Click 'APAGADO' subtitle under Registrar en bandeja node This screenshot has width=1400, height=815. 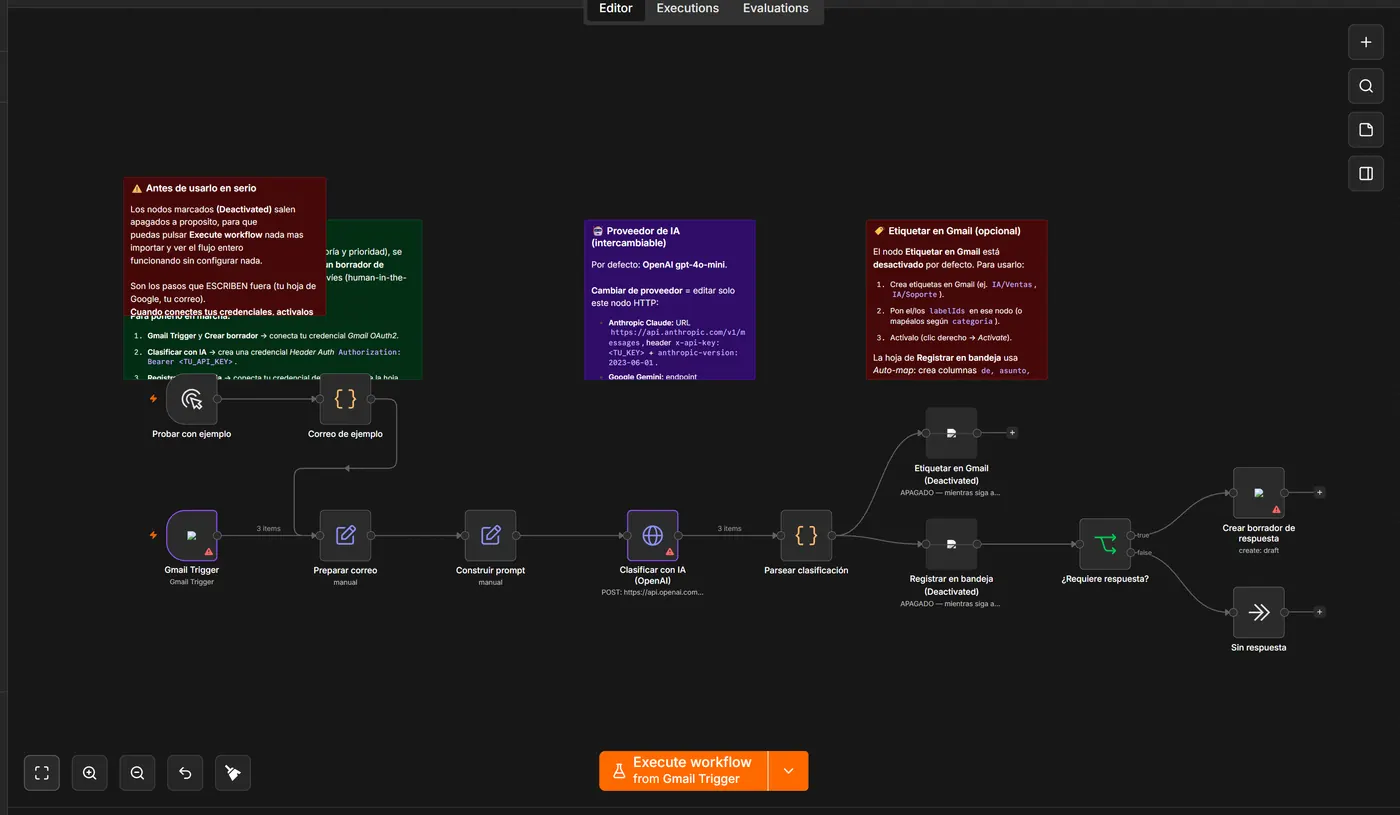coord(950,604)
